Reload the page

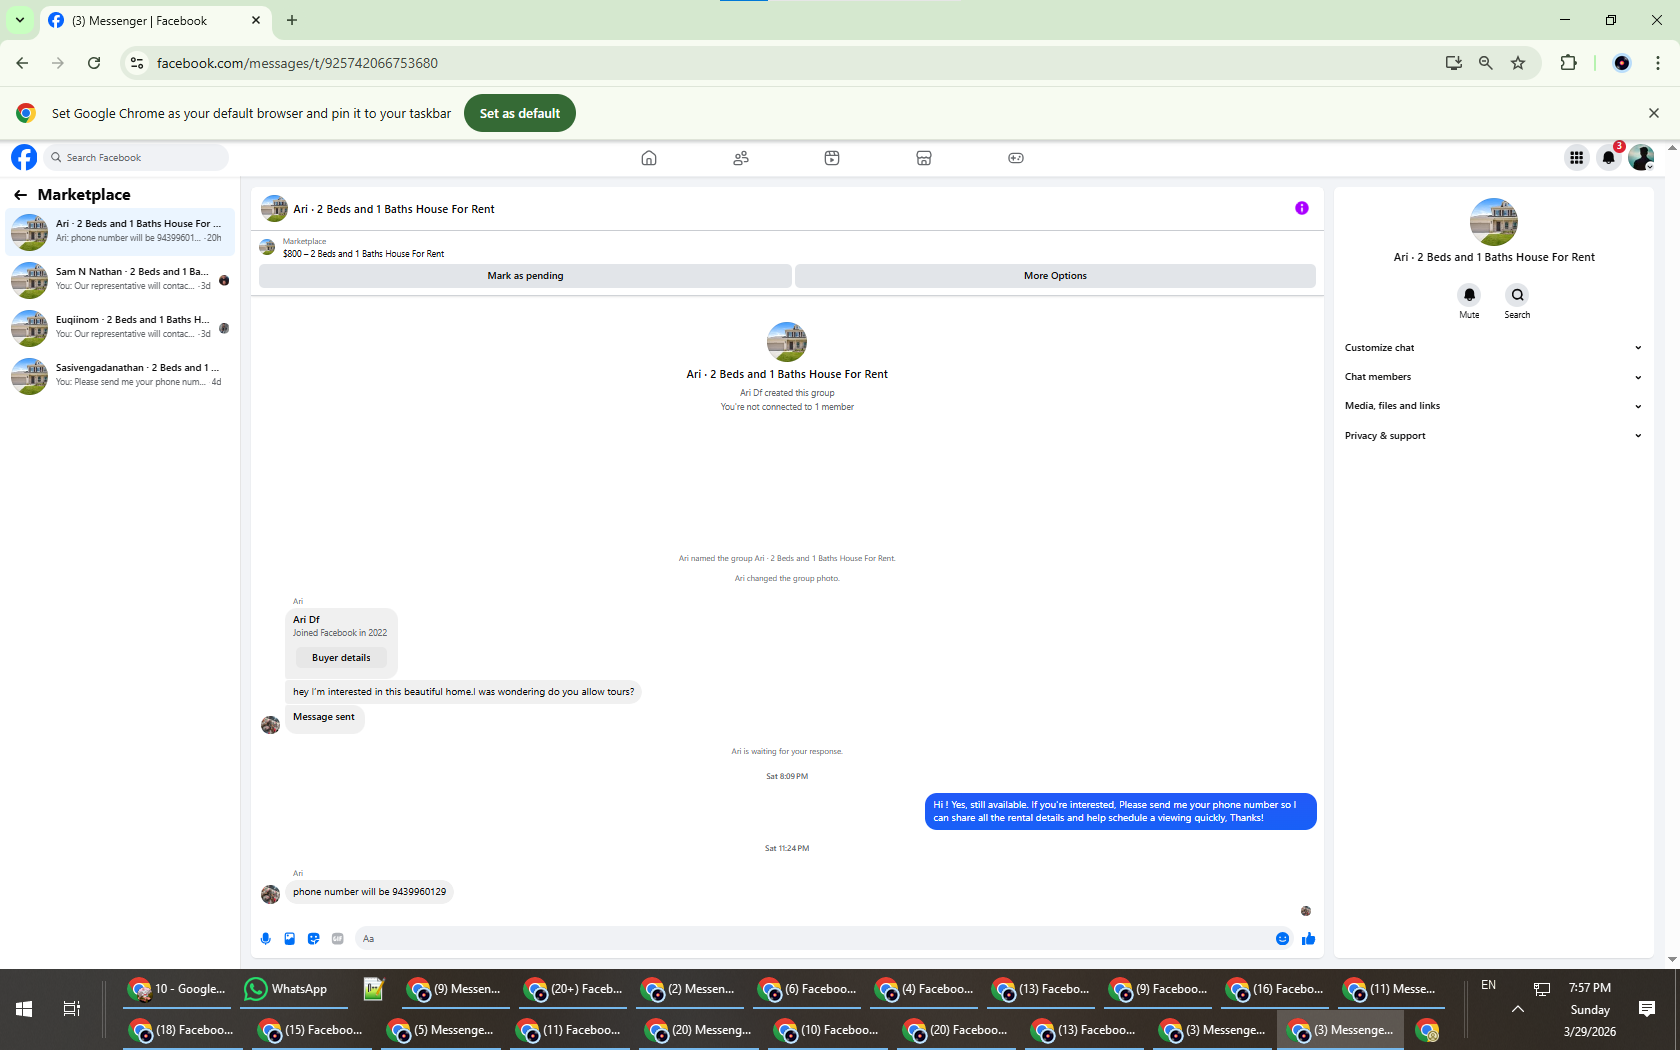(x=94, y=63)
